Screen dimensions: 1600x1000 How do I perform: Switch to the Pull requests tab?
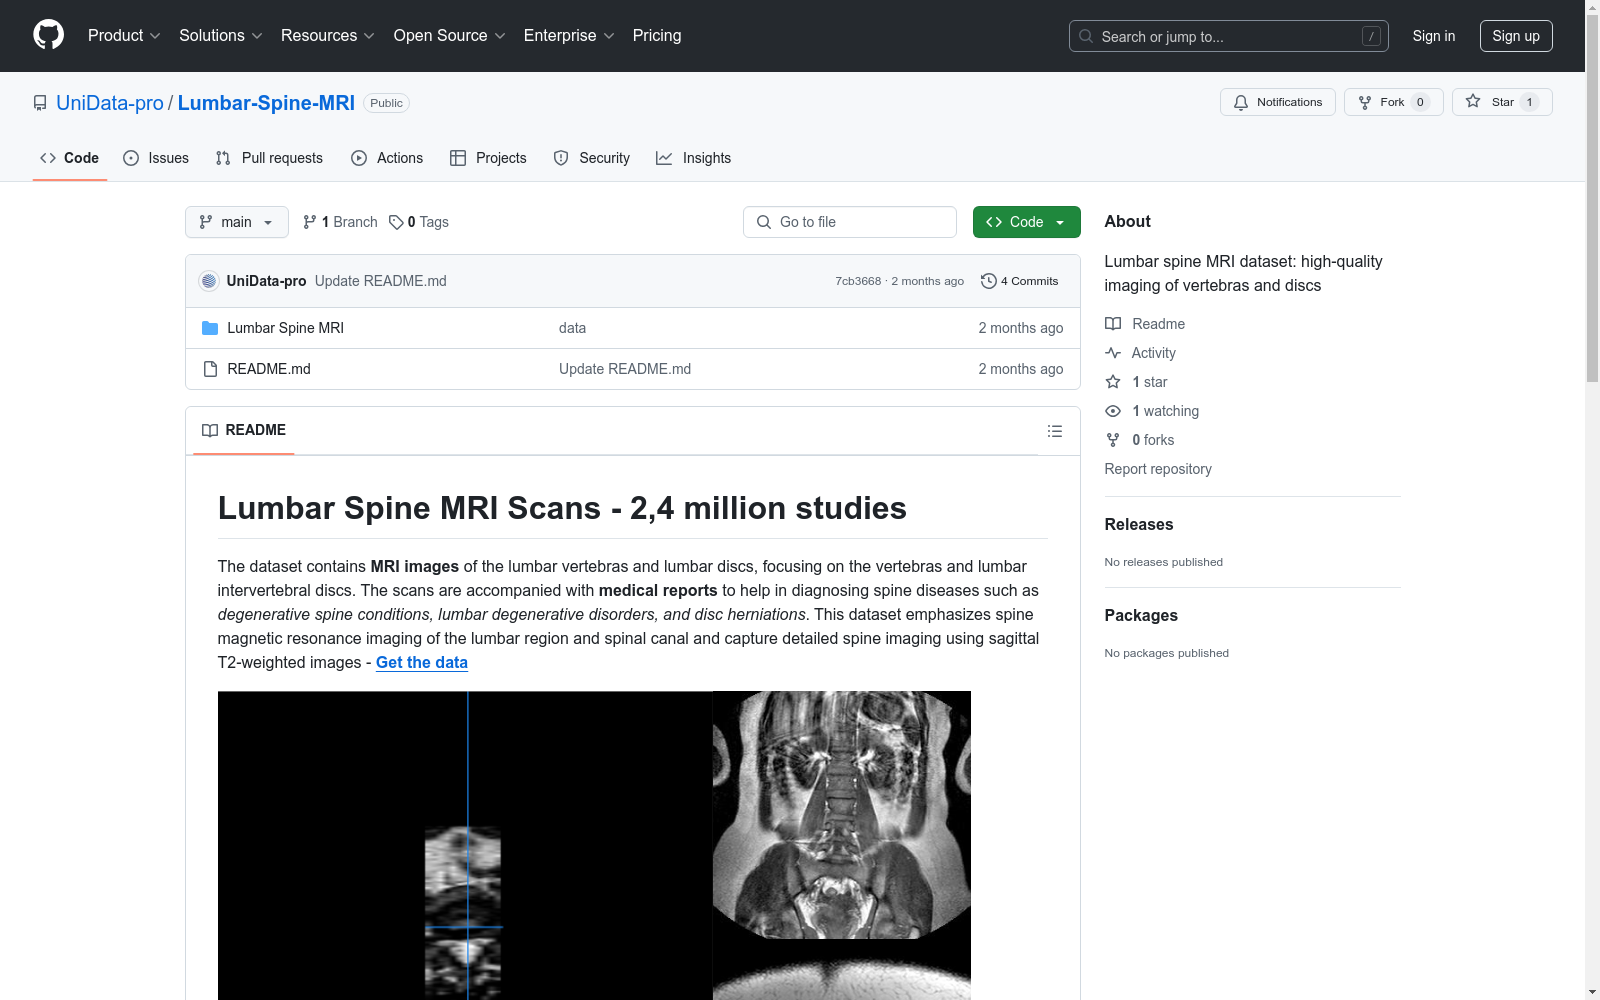point(269,158)
